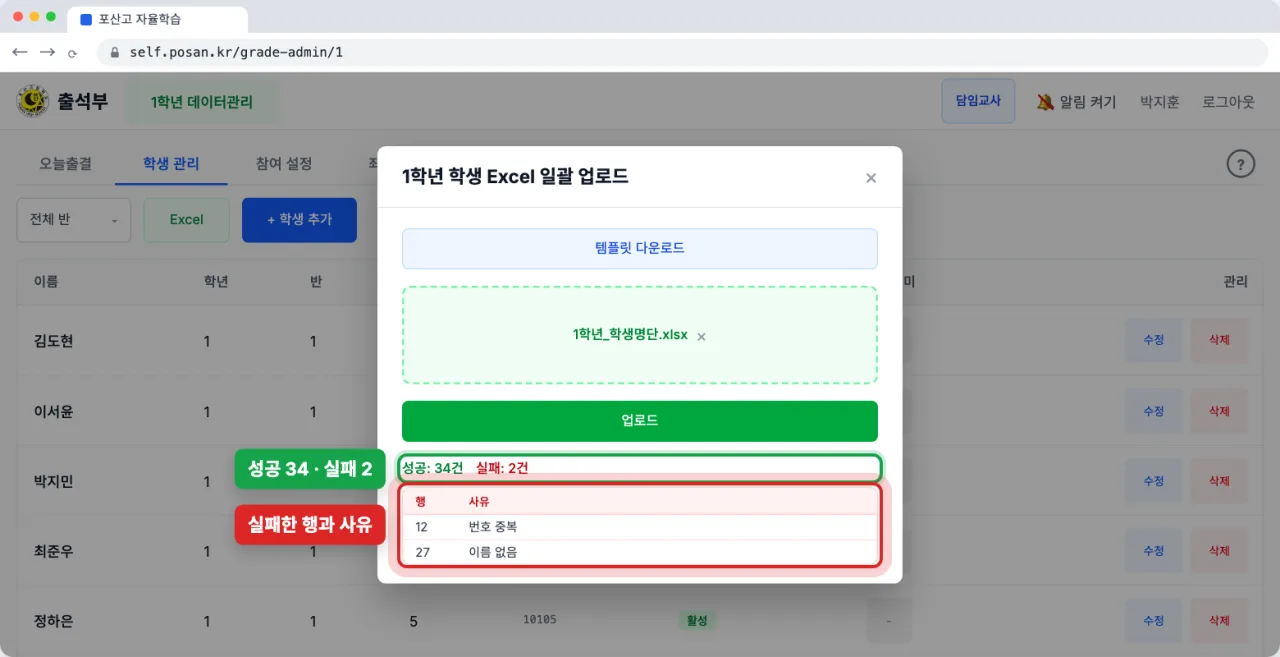Delete 최준우 with 삭제 button
This screenshot has width=1280, height=657.
1219,551
